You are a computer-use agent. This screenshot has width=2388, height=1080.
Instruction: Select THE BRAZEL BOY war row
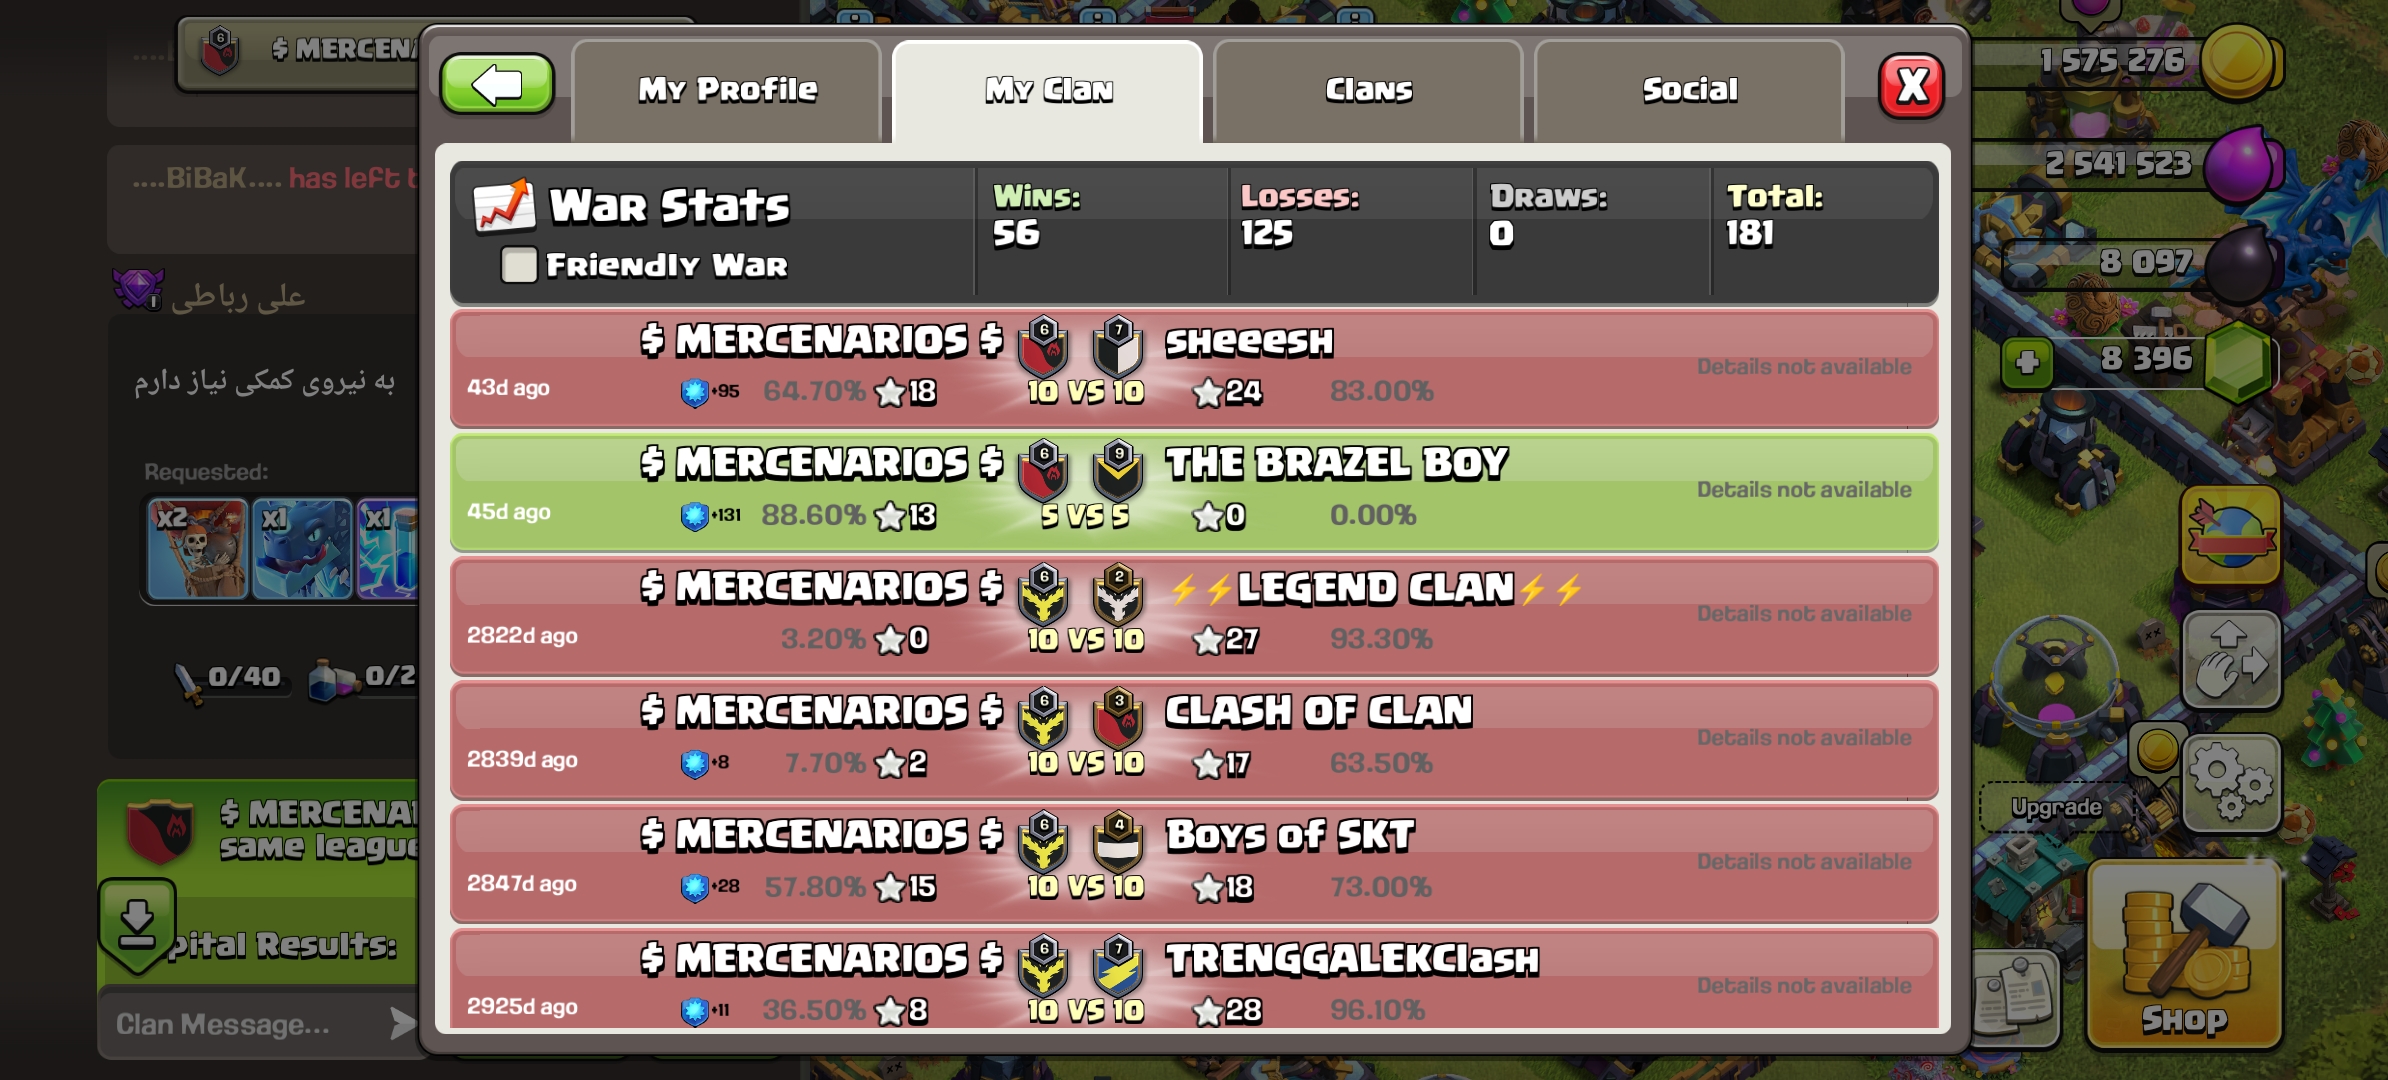point(1194,492)
